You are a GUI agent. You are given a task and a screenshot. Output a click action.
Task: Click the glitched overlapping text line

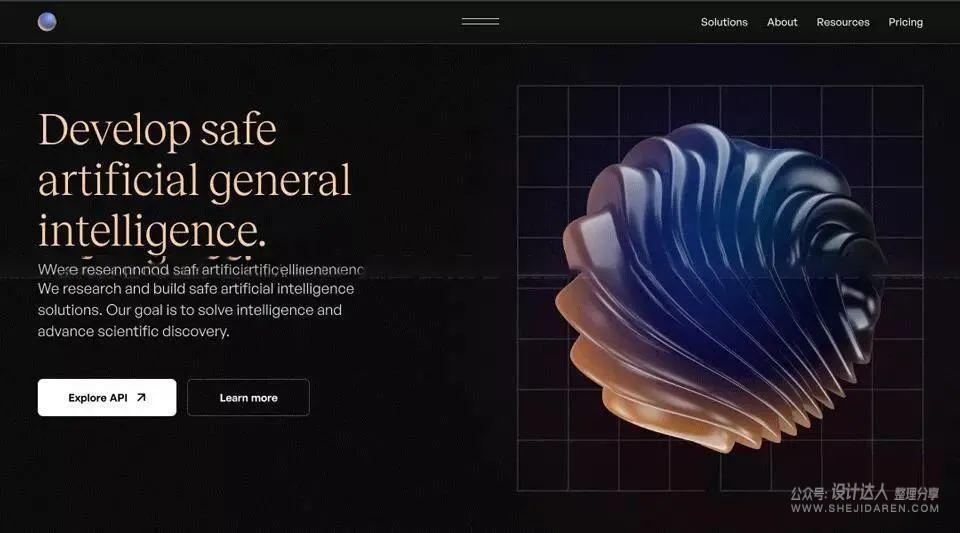(200, 269)
